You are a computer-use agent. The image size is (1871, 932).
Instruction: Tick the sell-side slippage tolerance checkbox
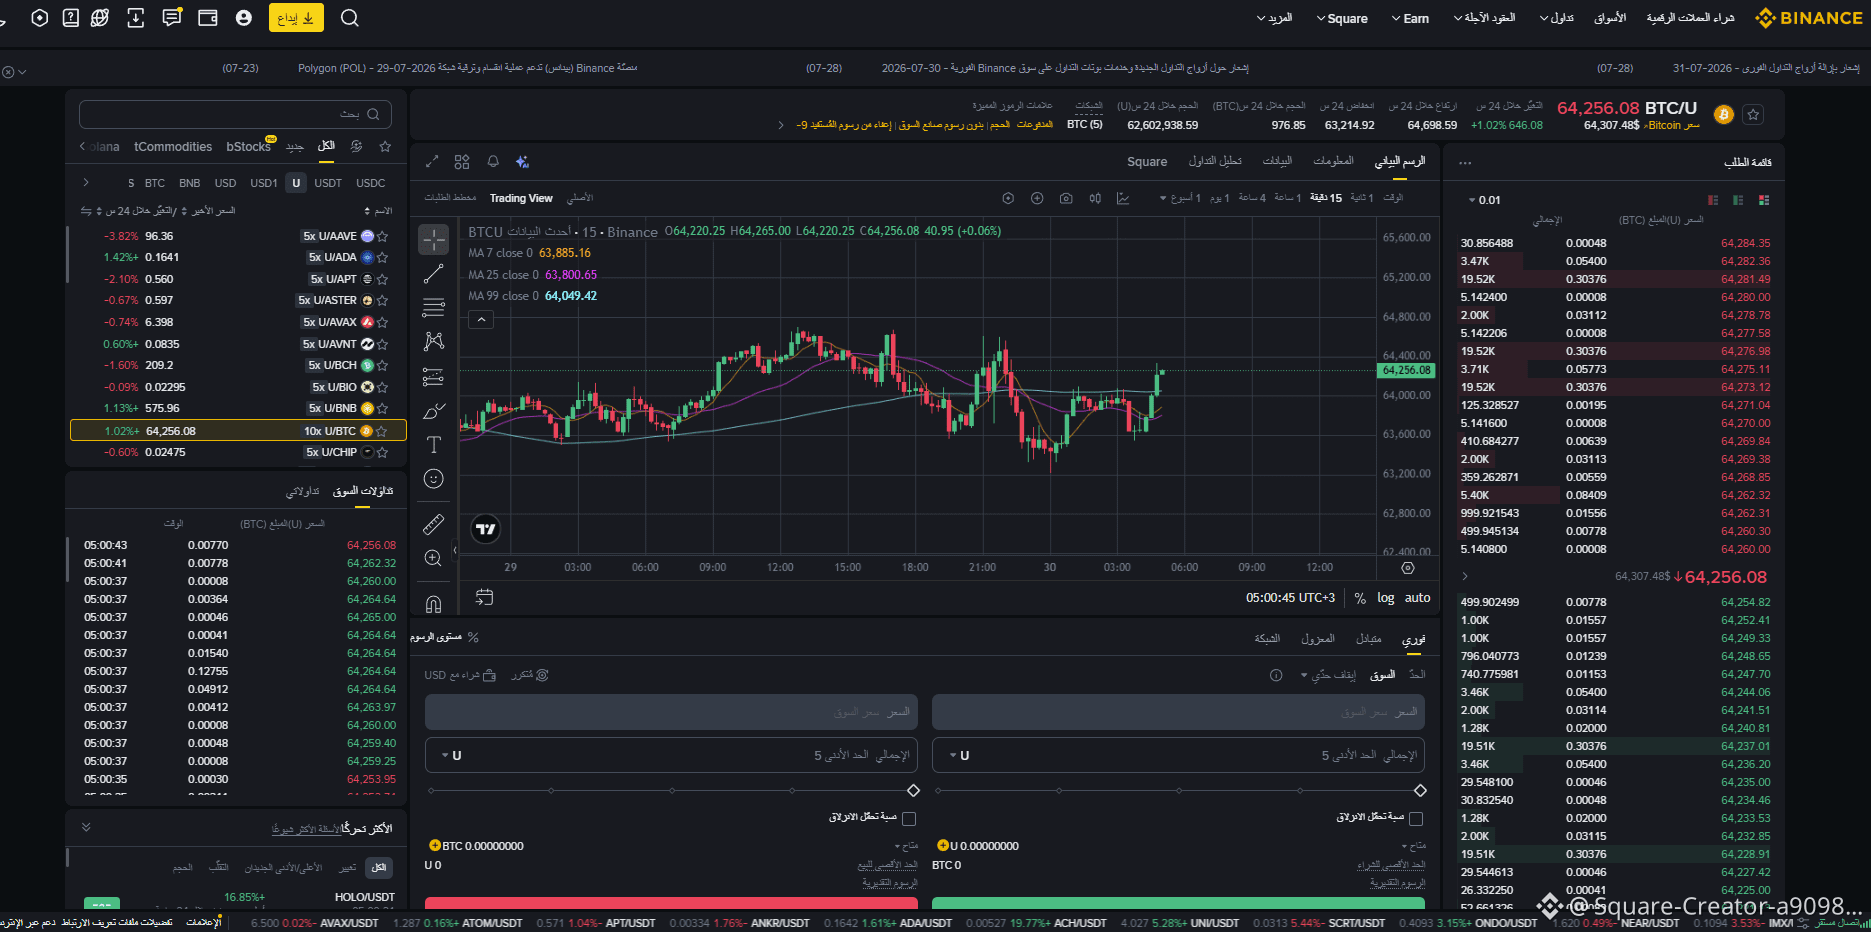click(x=909, y=818)
